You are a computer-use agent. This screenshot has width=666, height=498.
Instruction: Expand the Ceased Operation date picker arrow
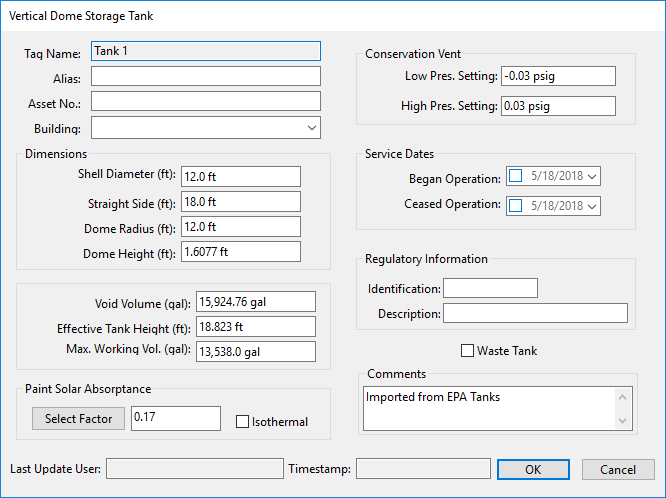click(x=592, y=206)
